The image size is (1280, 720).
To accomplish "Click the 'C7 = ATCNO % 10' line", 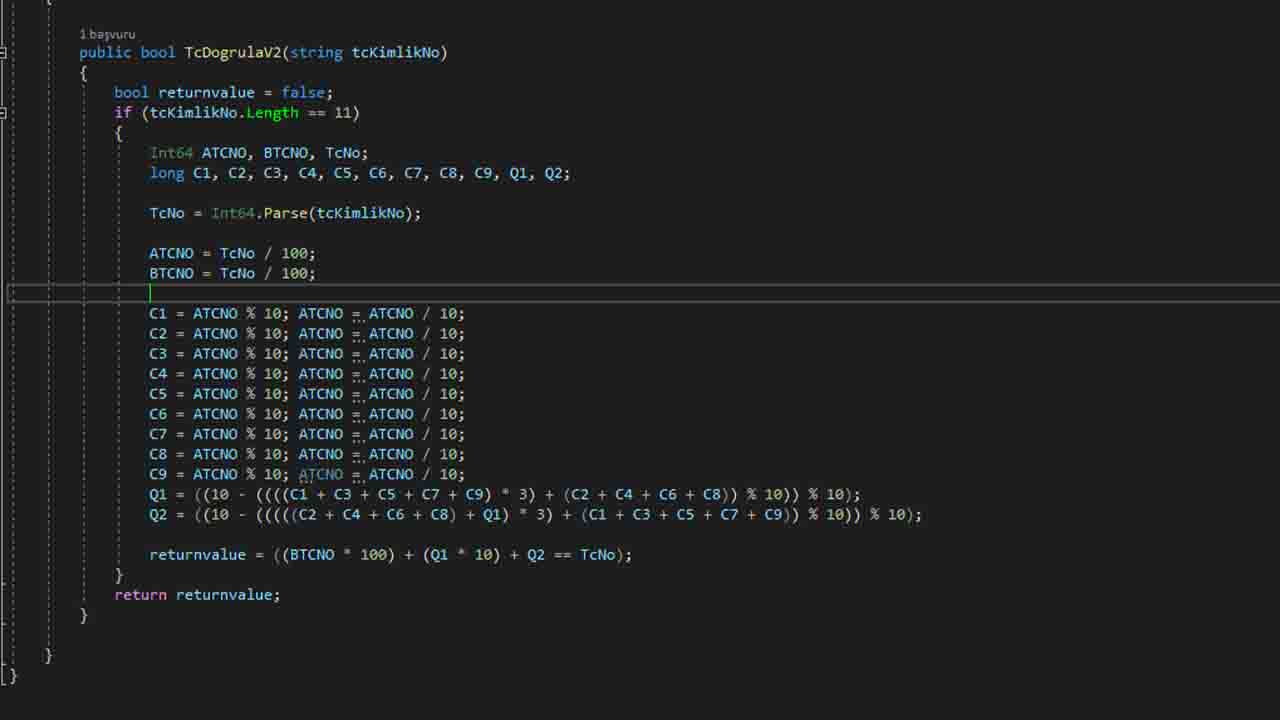I will 307,434.
